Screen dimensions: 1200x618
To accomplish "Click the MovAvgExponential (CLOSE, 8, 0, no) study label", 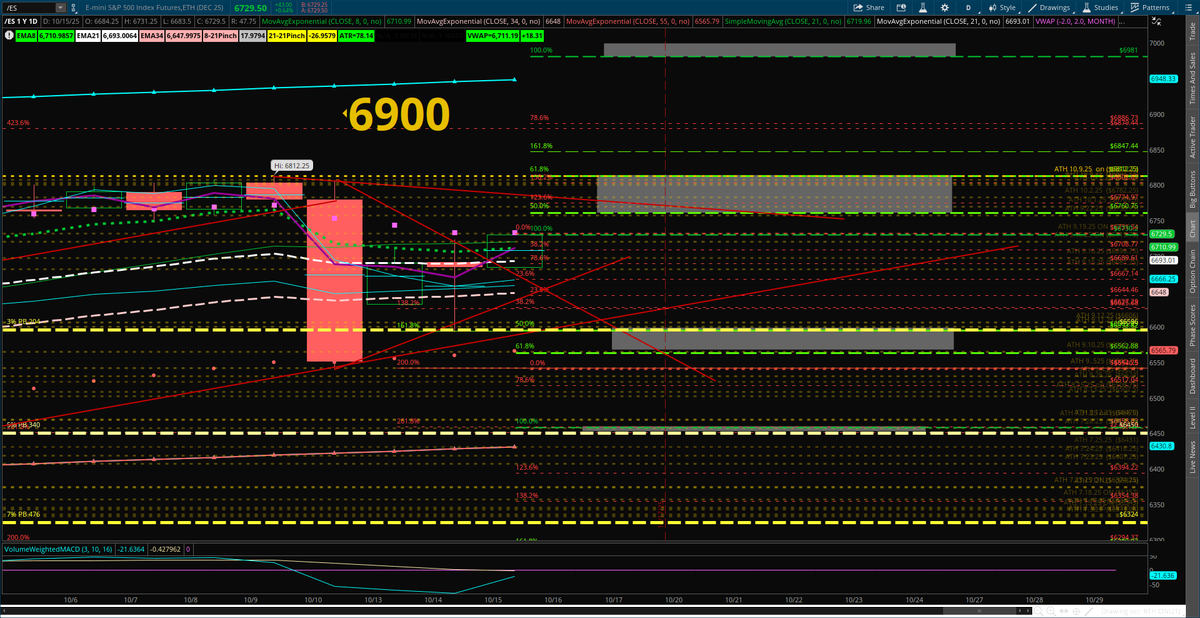I will coord(322,21).
